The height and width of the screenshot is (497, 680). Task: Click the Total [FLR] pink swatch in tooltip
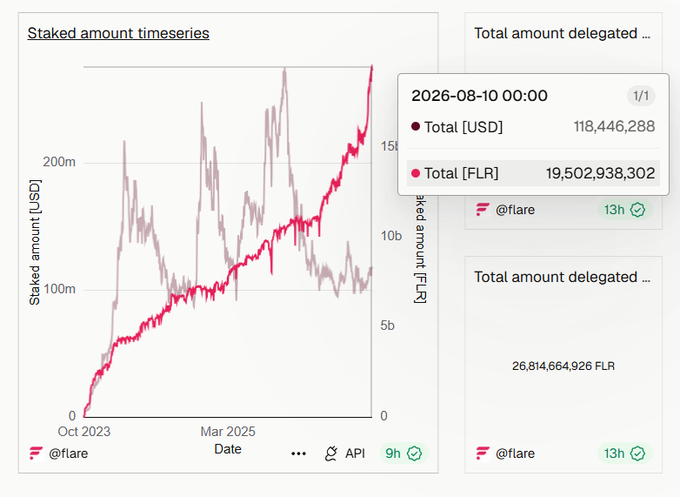pyautogui.click(x=415, y=173)
